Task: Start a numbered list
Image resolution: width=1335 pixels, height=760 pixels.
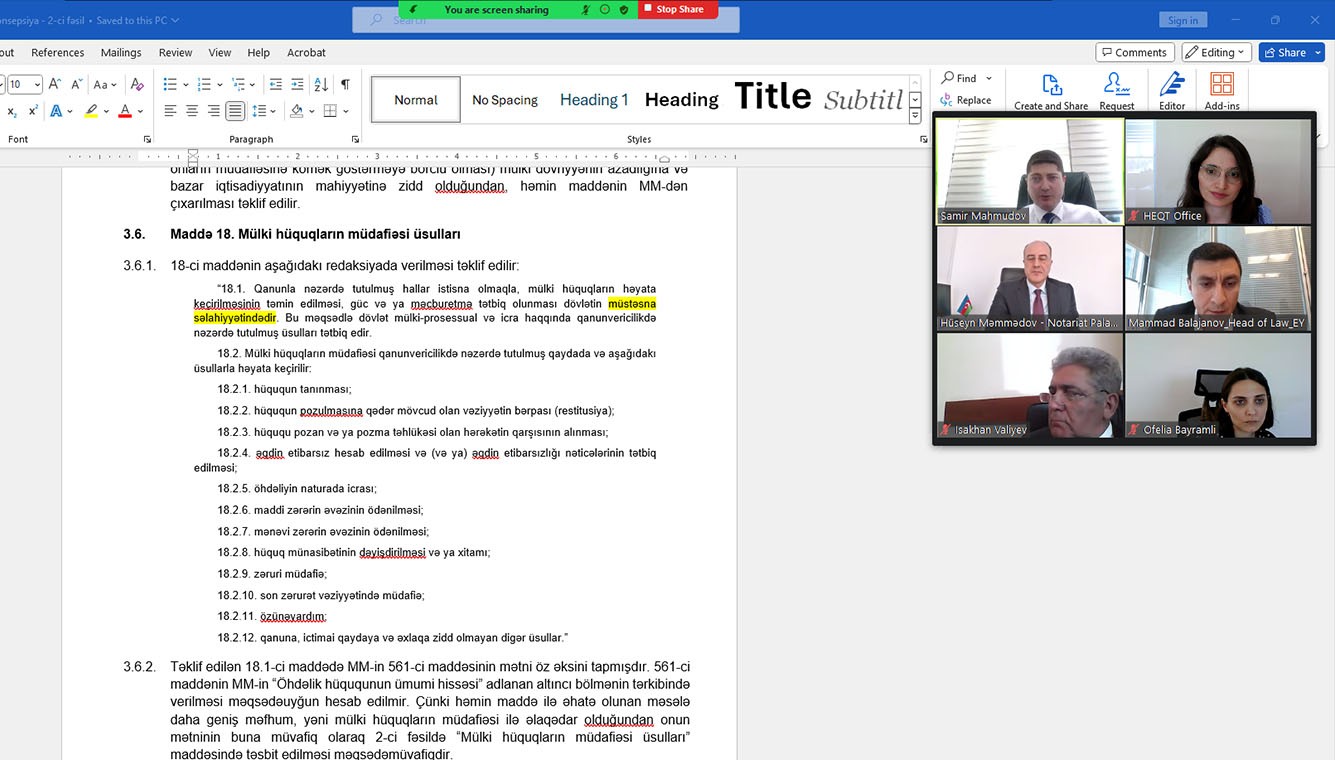Action: 204,85
